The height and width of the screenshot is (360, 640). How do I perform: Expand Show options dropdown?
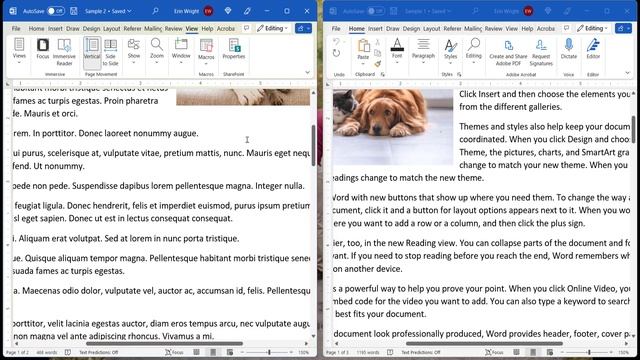click(x=134, y=51)
